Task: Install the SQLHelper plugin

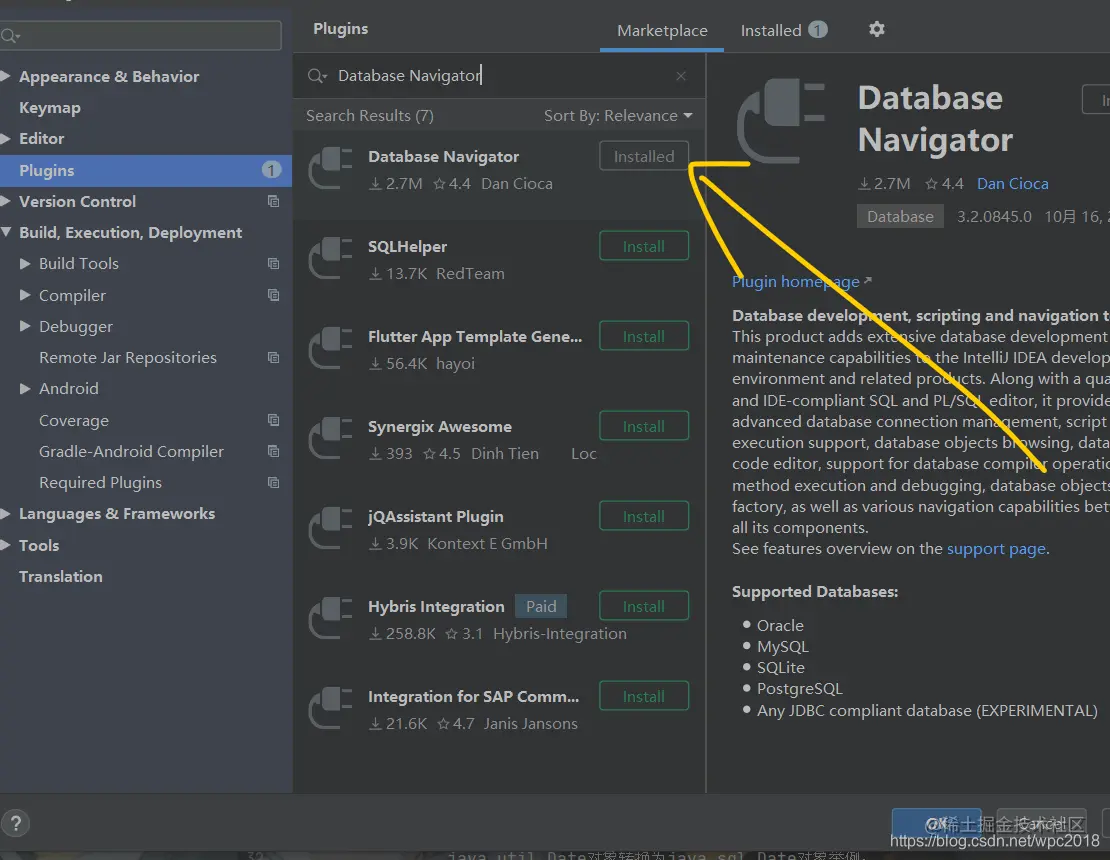Action: click(643, 246)
